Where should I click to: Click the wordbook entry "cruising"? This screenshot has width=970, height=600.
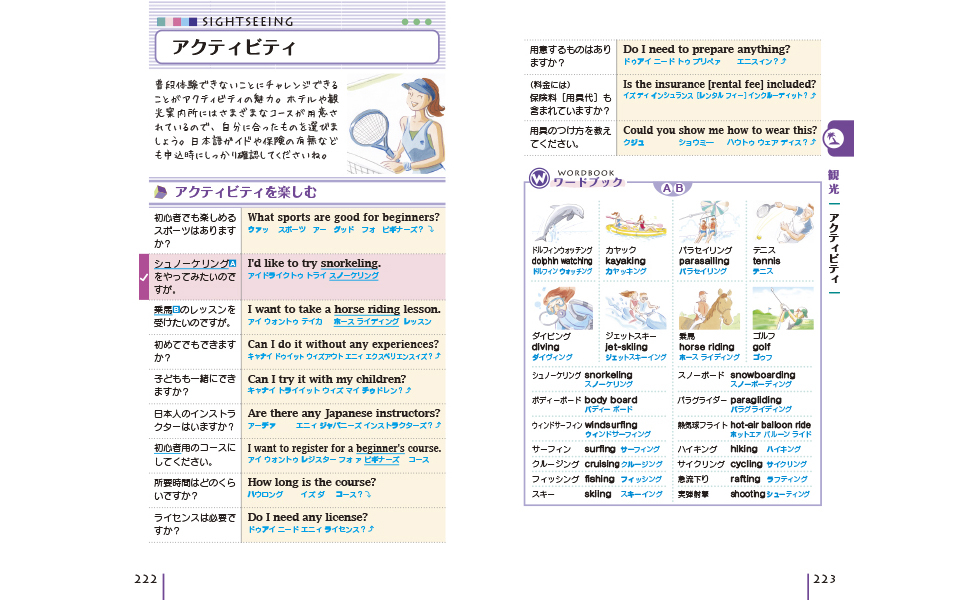pos(602,464)
